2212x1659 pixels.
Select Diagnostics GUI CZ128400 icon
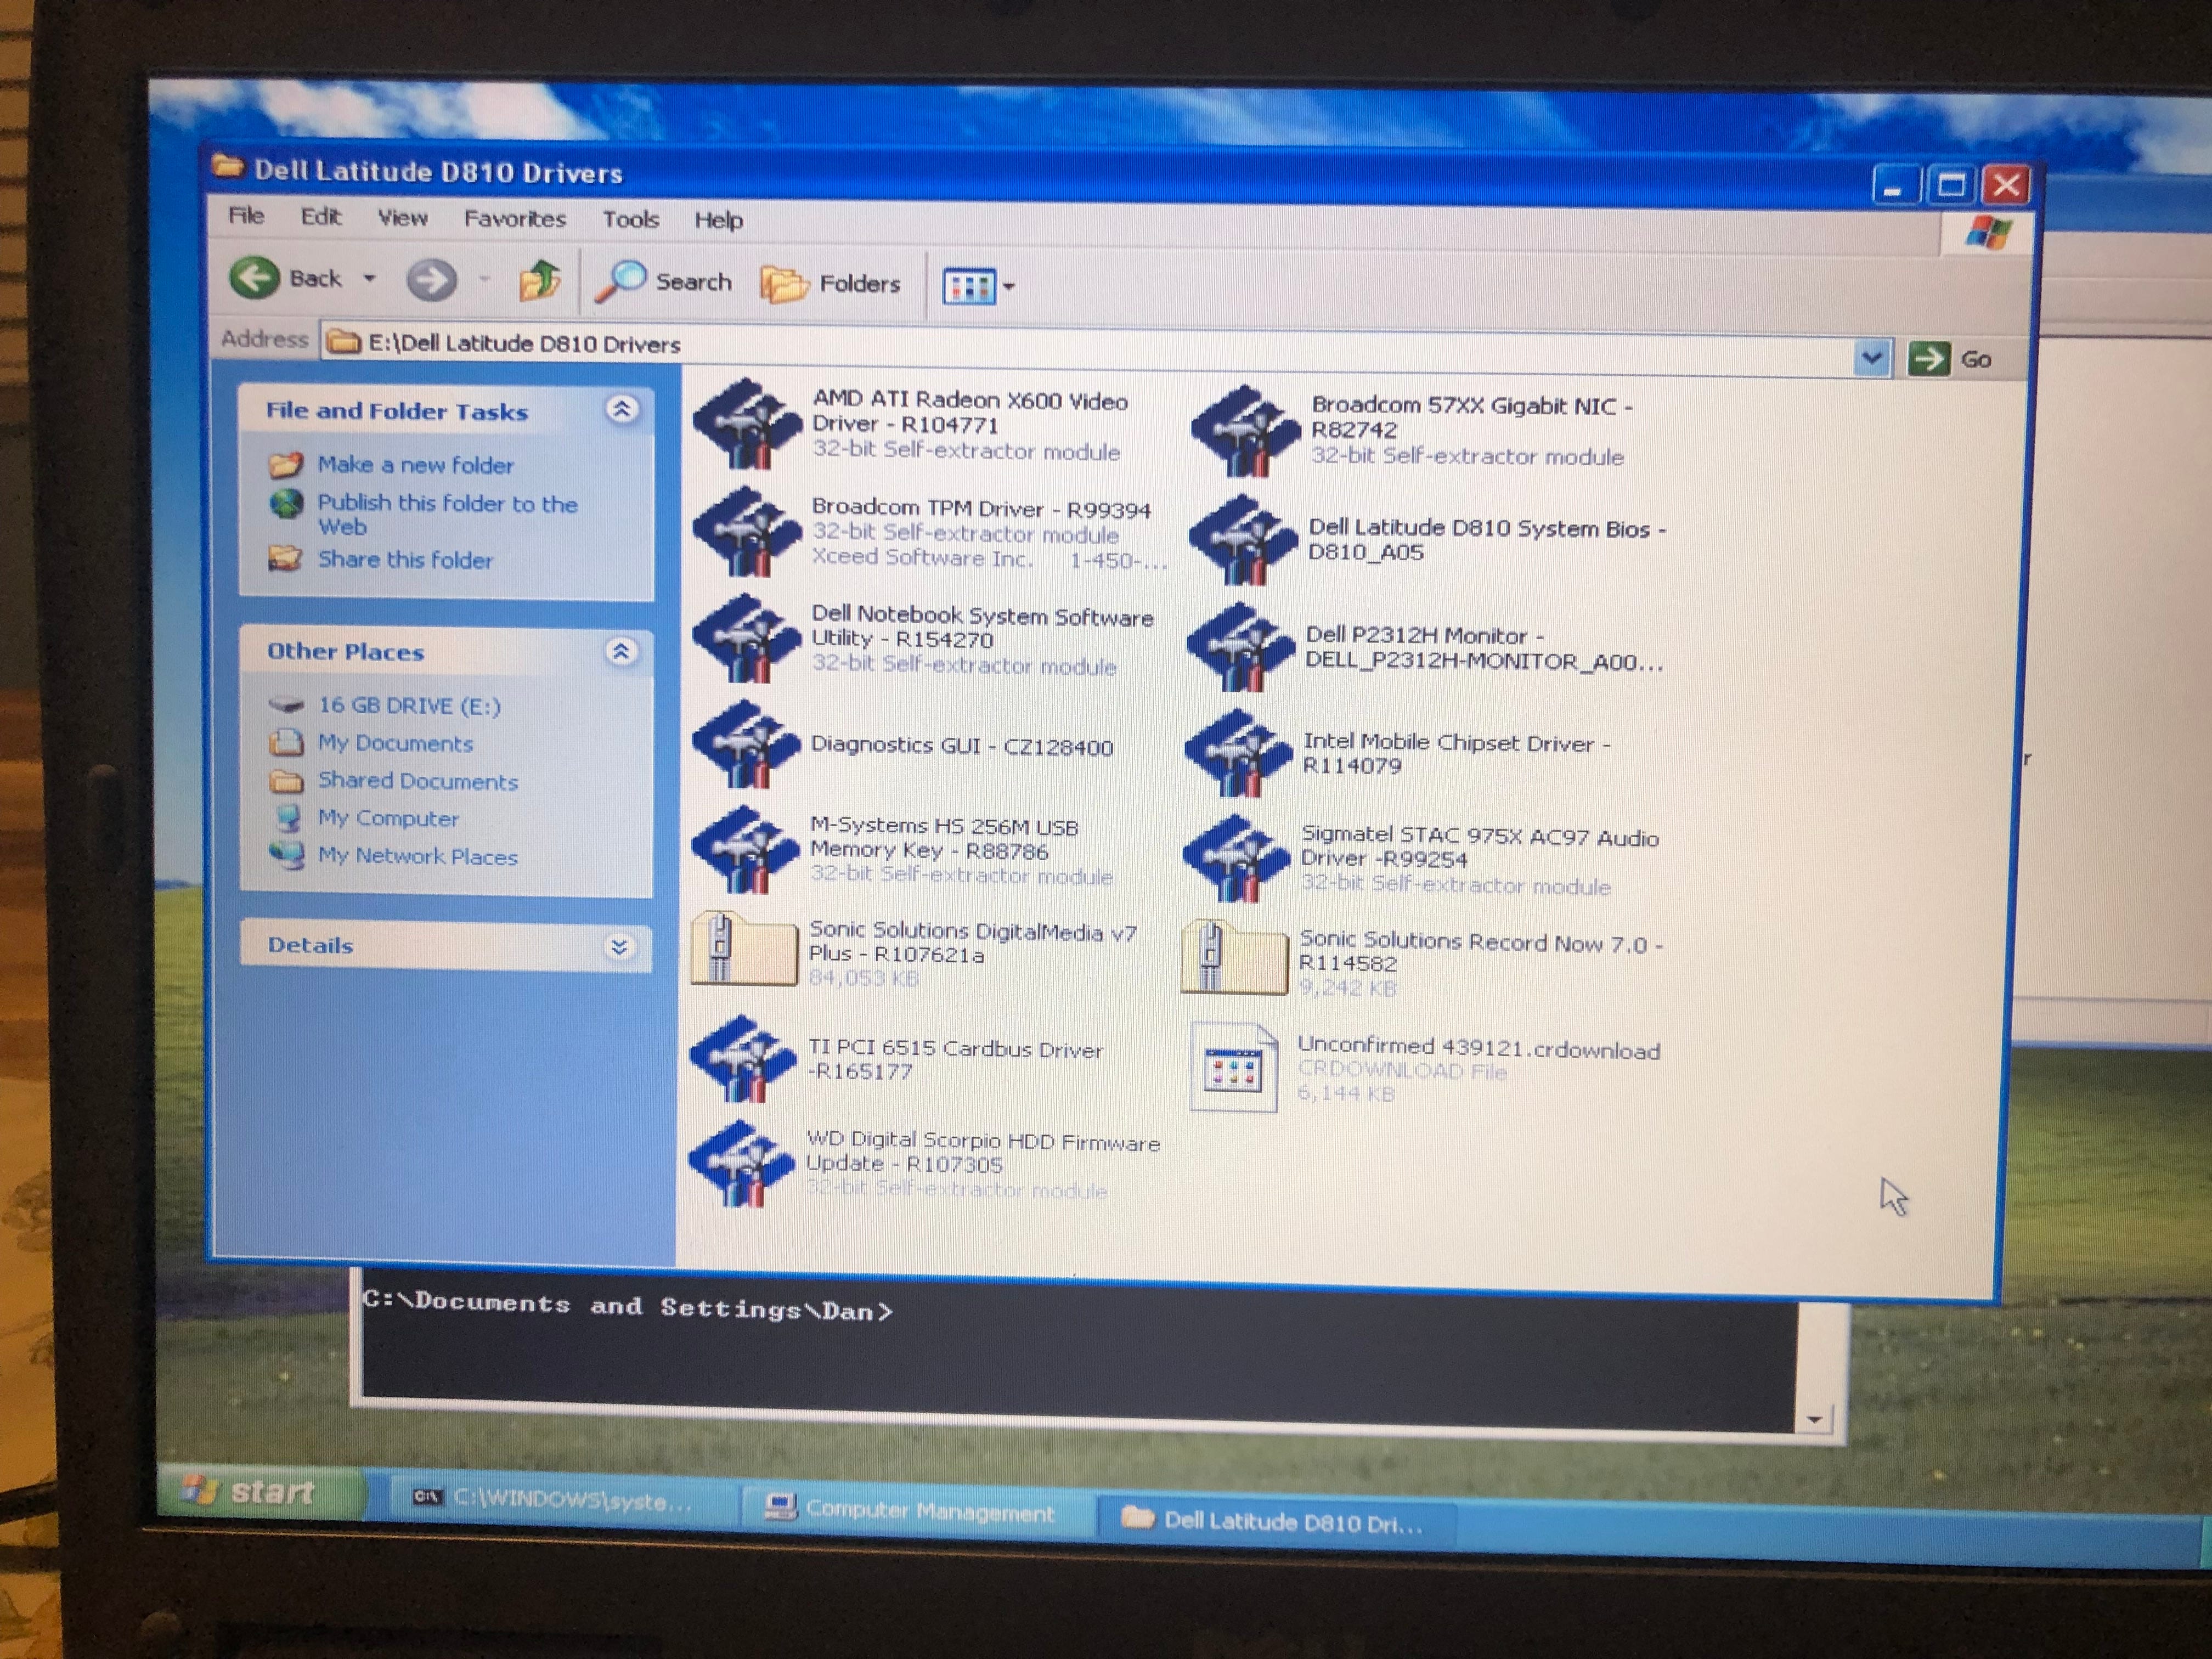coord(745,744)
